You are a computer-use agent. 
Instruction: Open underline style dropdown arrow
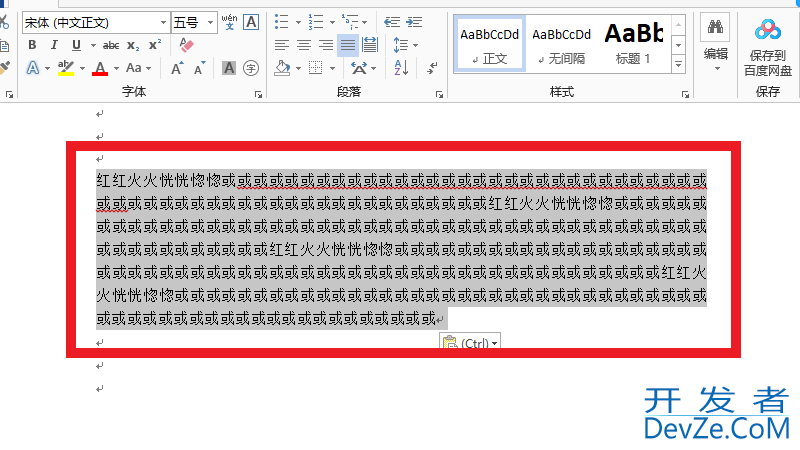tap(93, 45)
